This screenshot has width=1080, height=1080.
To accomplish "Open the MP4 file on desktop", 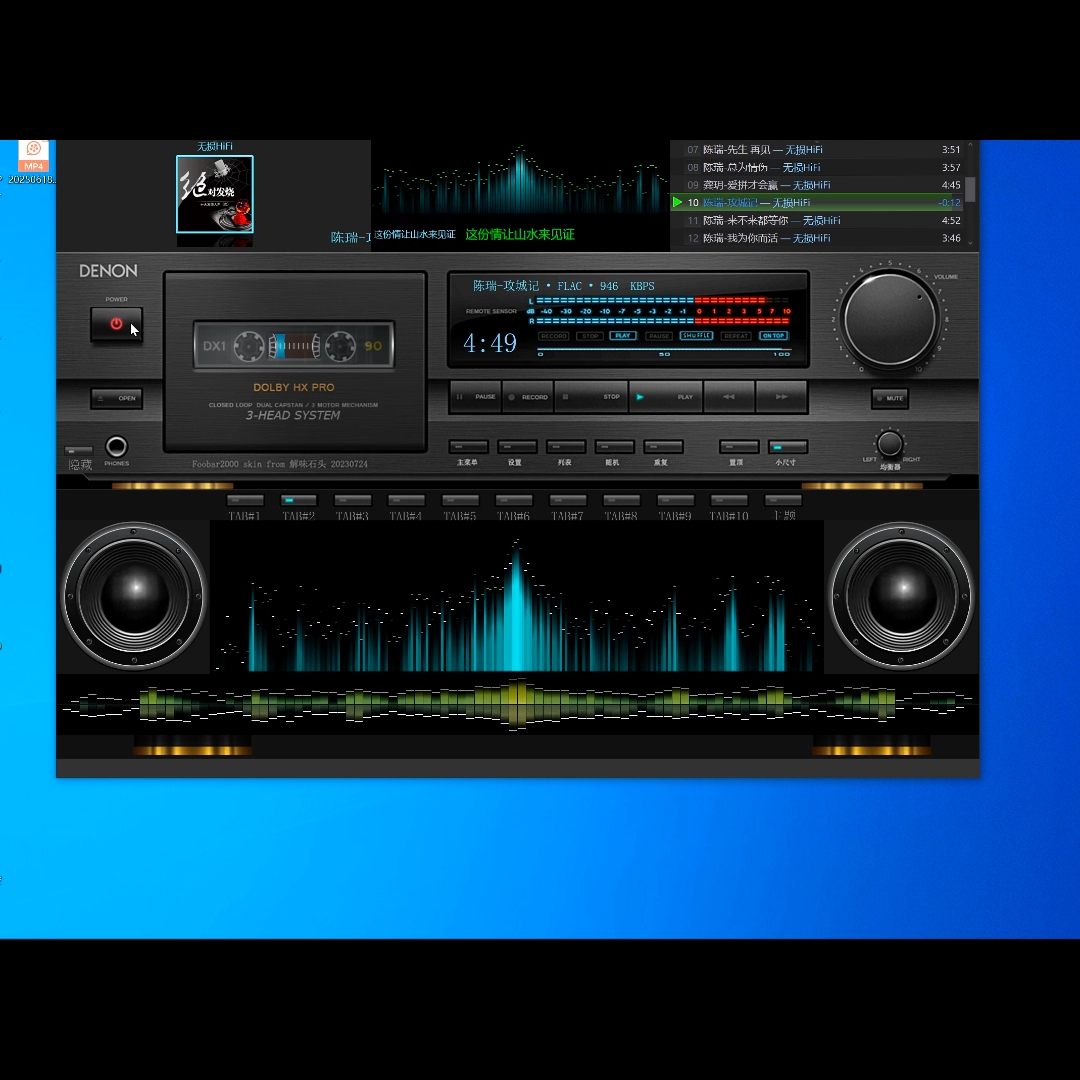I will [32, 161].
